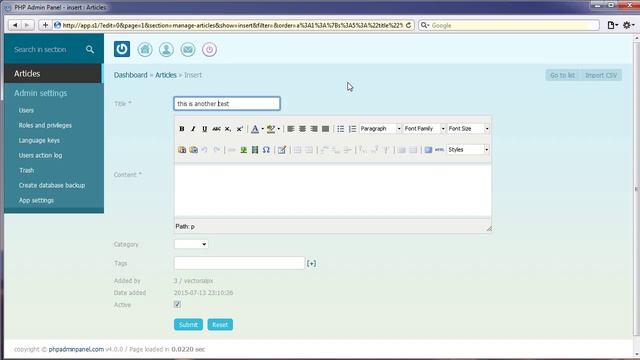
Task: Justify text fully
Action: click(x=325, y=129)
